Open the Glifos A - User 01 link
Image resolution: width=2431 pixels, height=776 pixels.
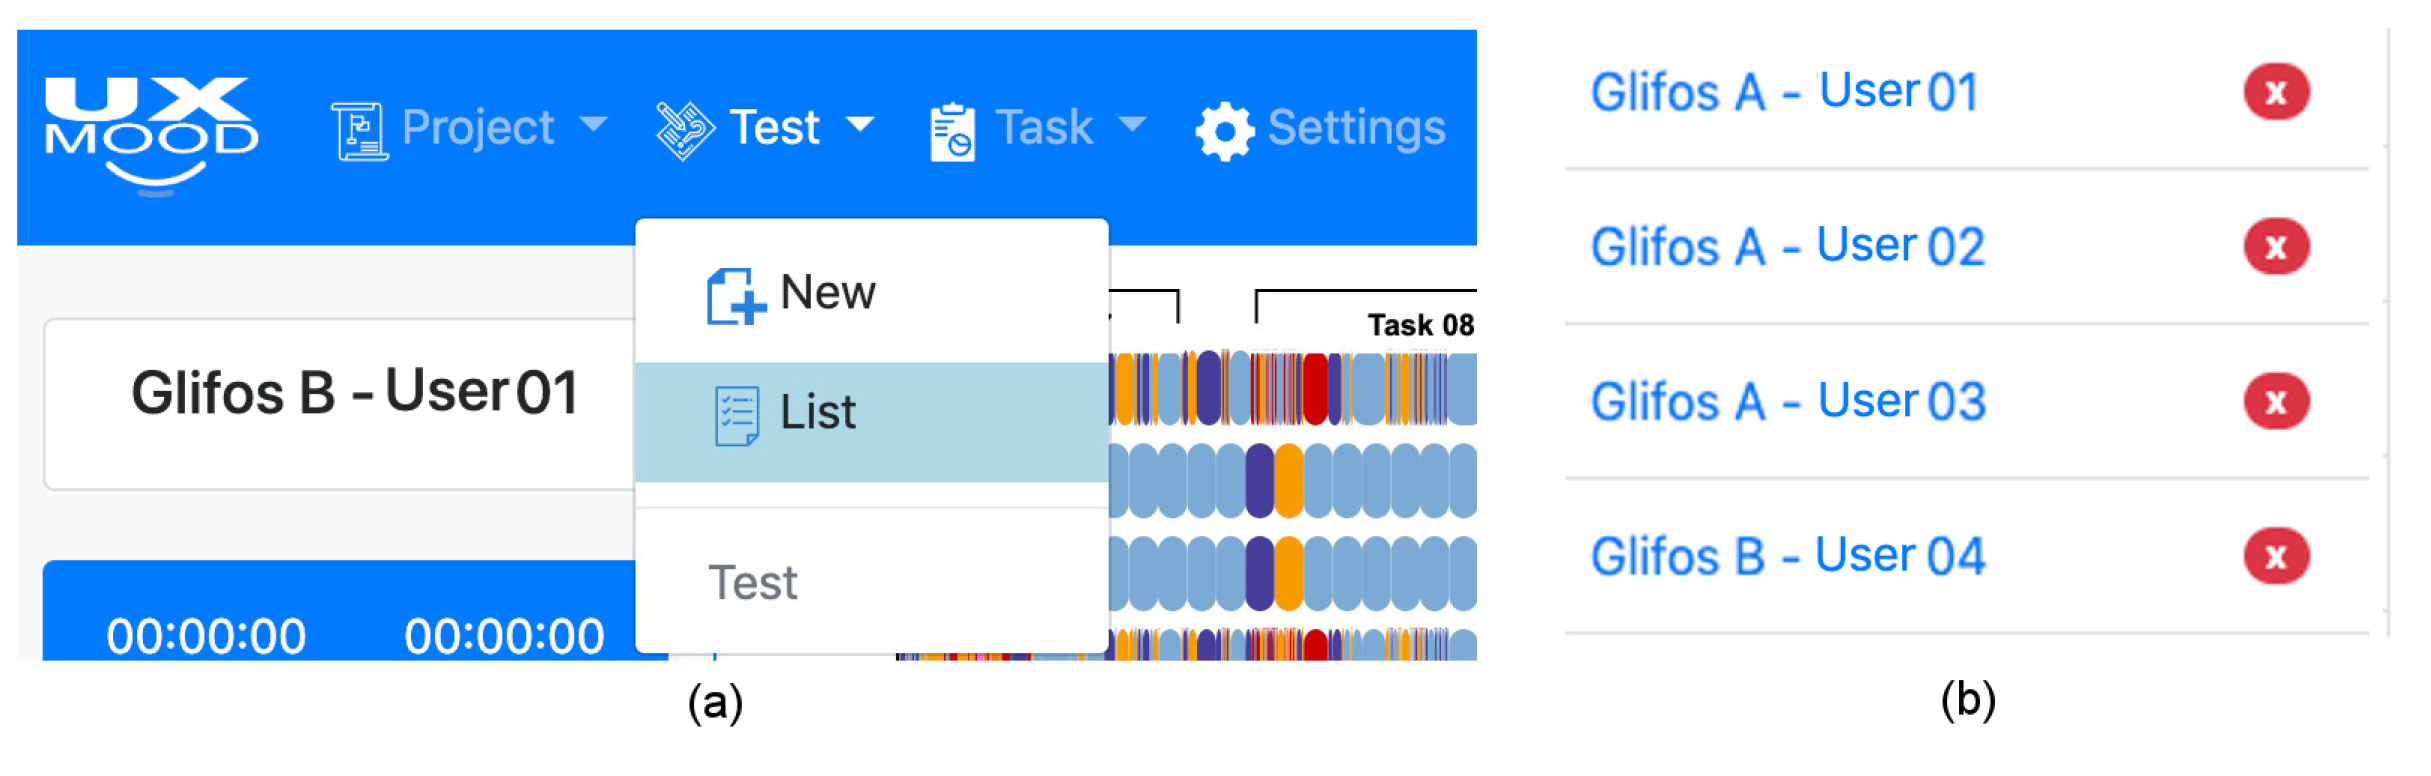point(1785,92)
